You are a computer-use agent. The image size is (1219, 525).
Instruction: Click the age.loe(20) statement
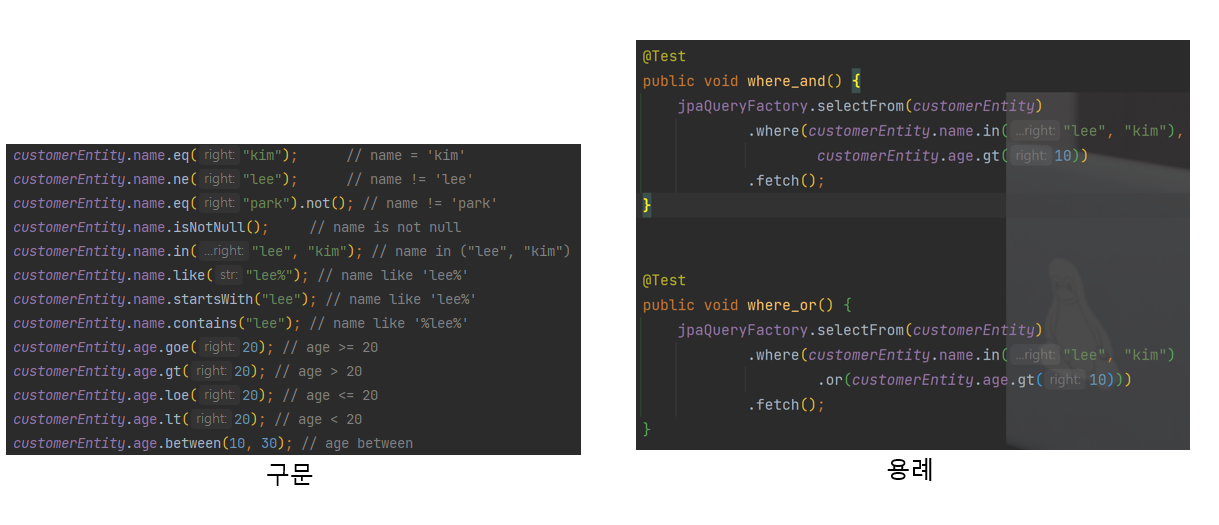(143, 395)
